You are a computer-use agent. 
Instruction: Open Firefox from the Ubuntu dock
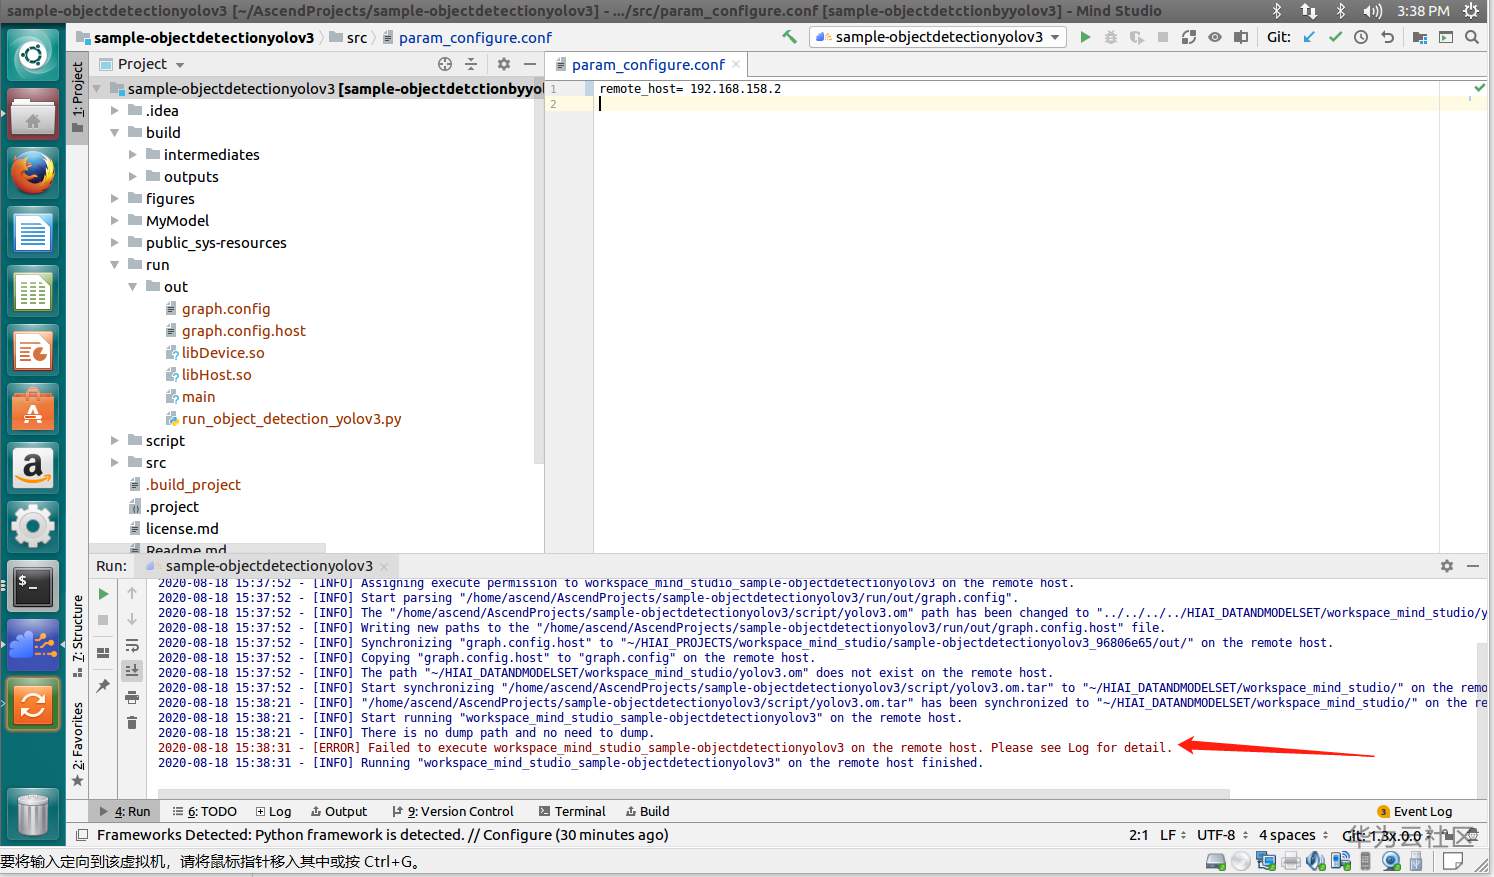(33, 173)
